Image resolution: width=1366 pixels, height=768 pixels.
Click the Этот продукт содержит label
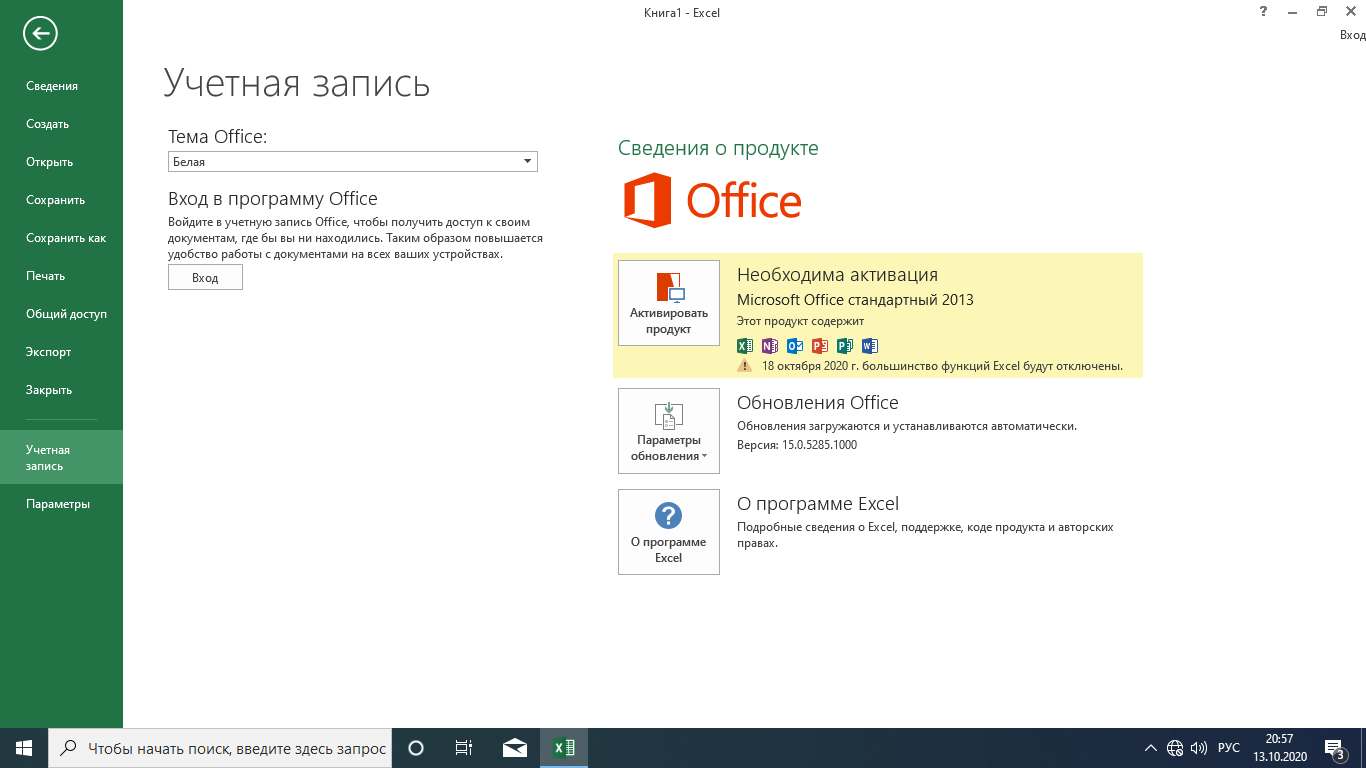tap(800, 321)
